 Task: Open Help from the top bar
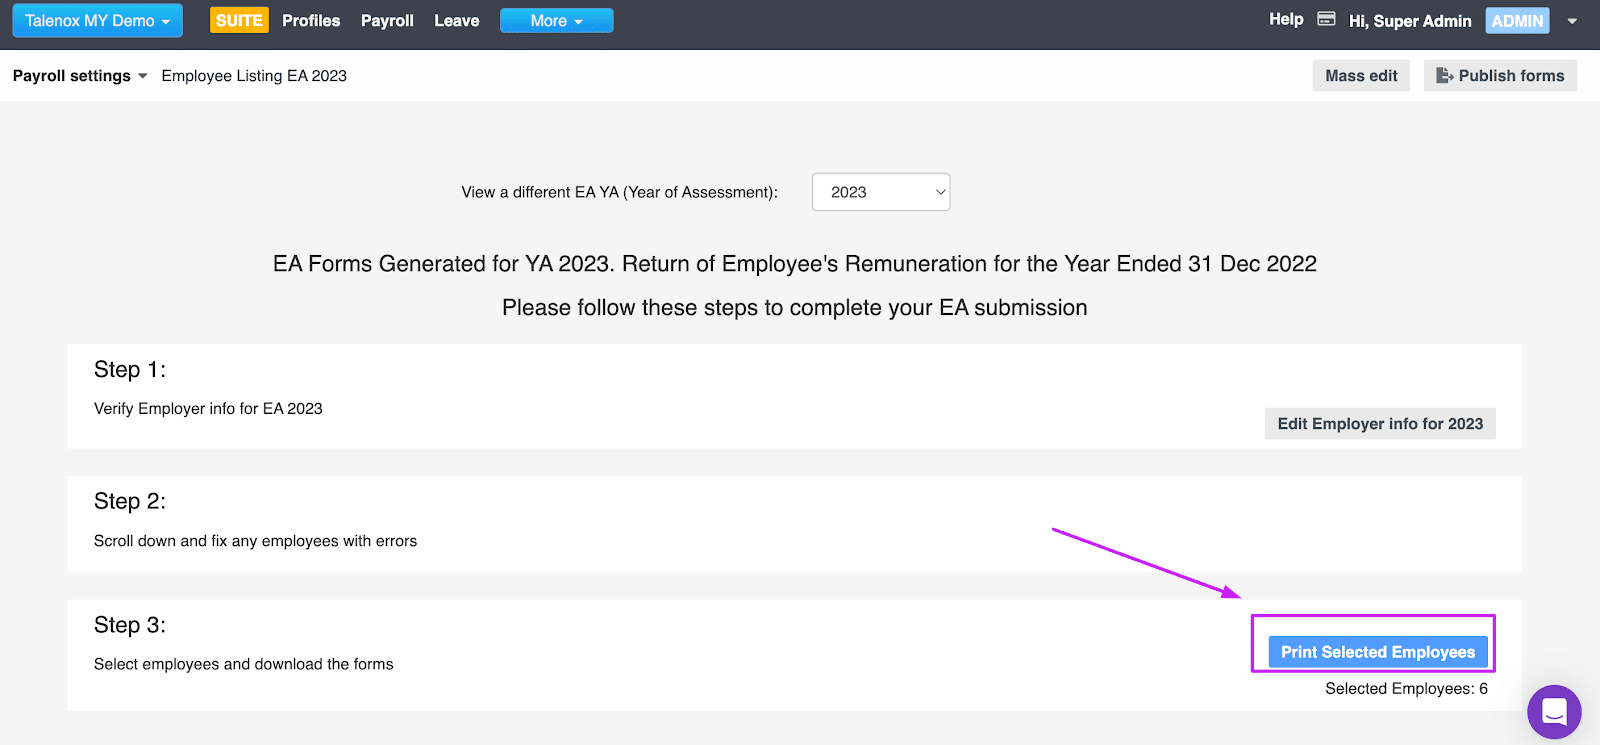point(1286,18)
